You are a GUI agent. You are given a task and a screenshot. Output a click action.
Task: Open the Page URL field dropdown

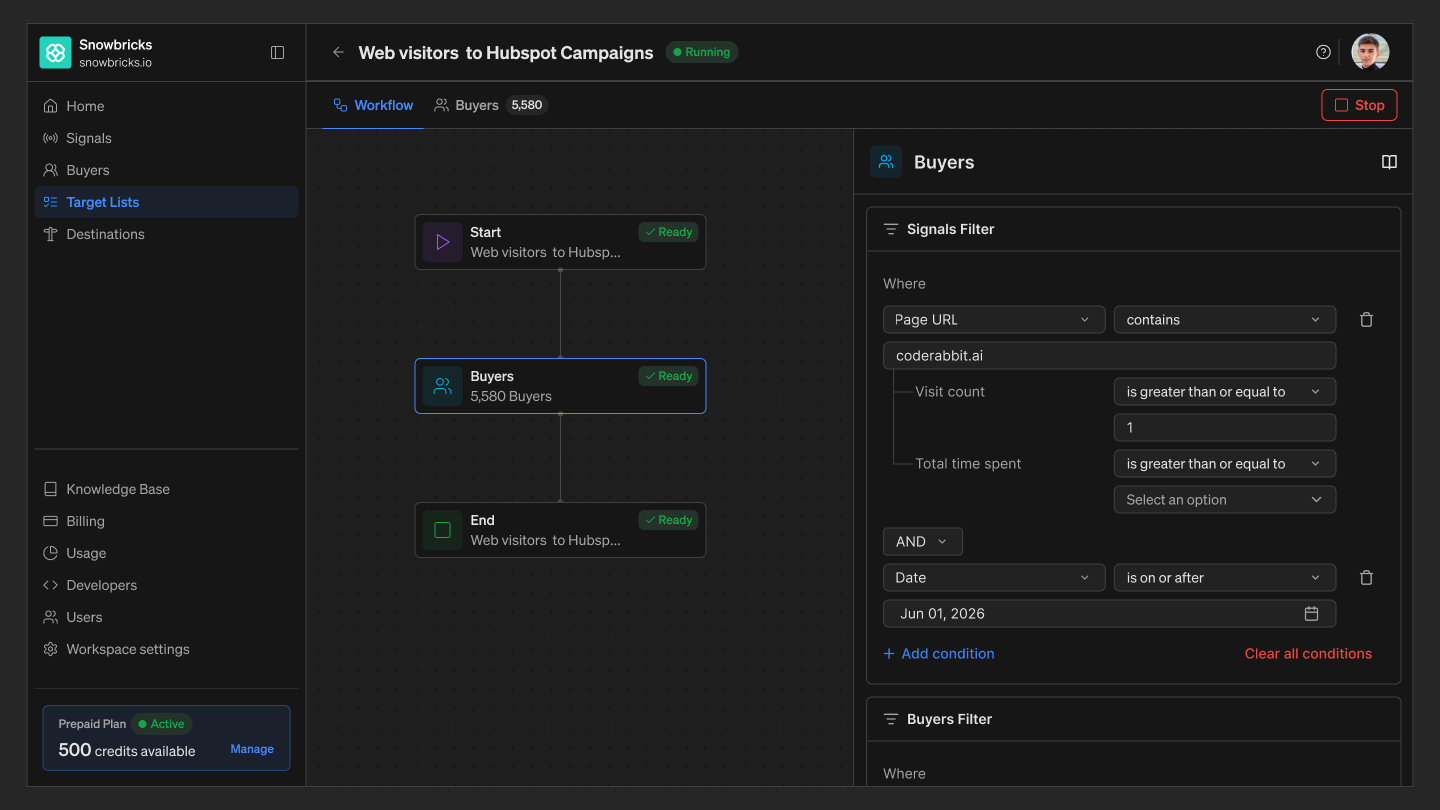click(994, 320)
